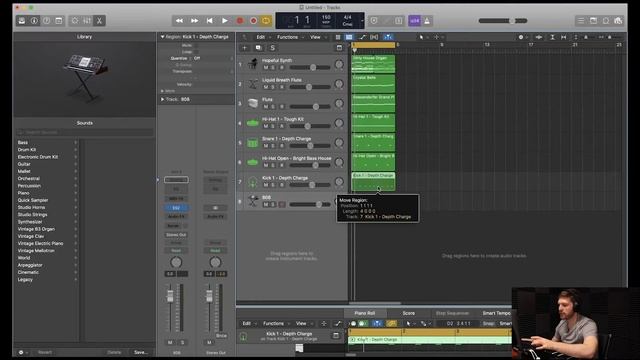Mute the Kick 1 - Depth Charge track
The image size is (640, 360).
click(x=266, y=185)
